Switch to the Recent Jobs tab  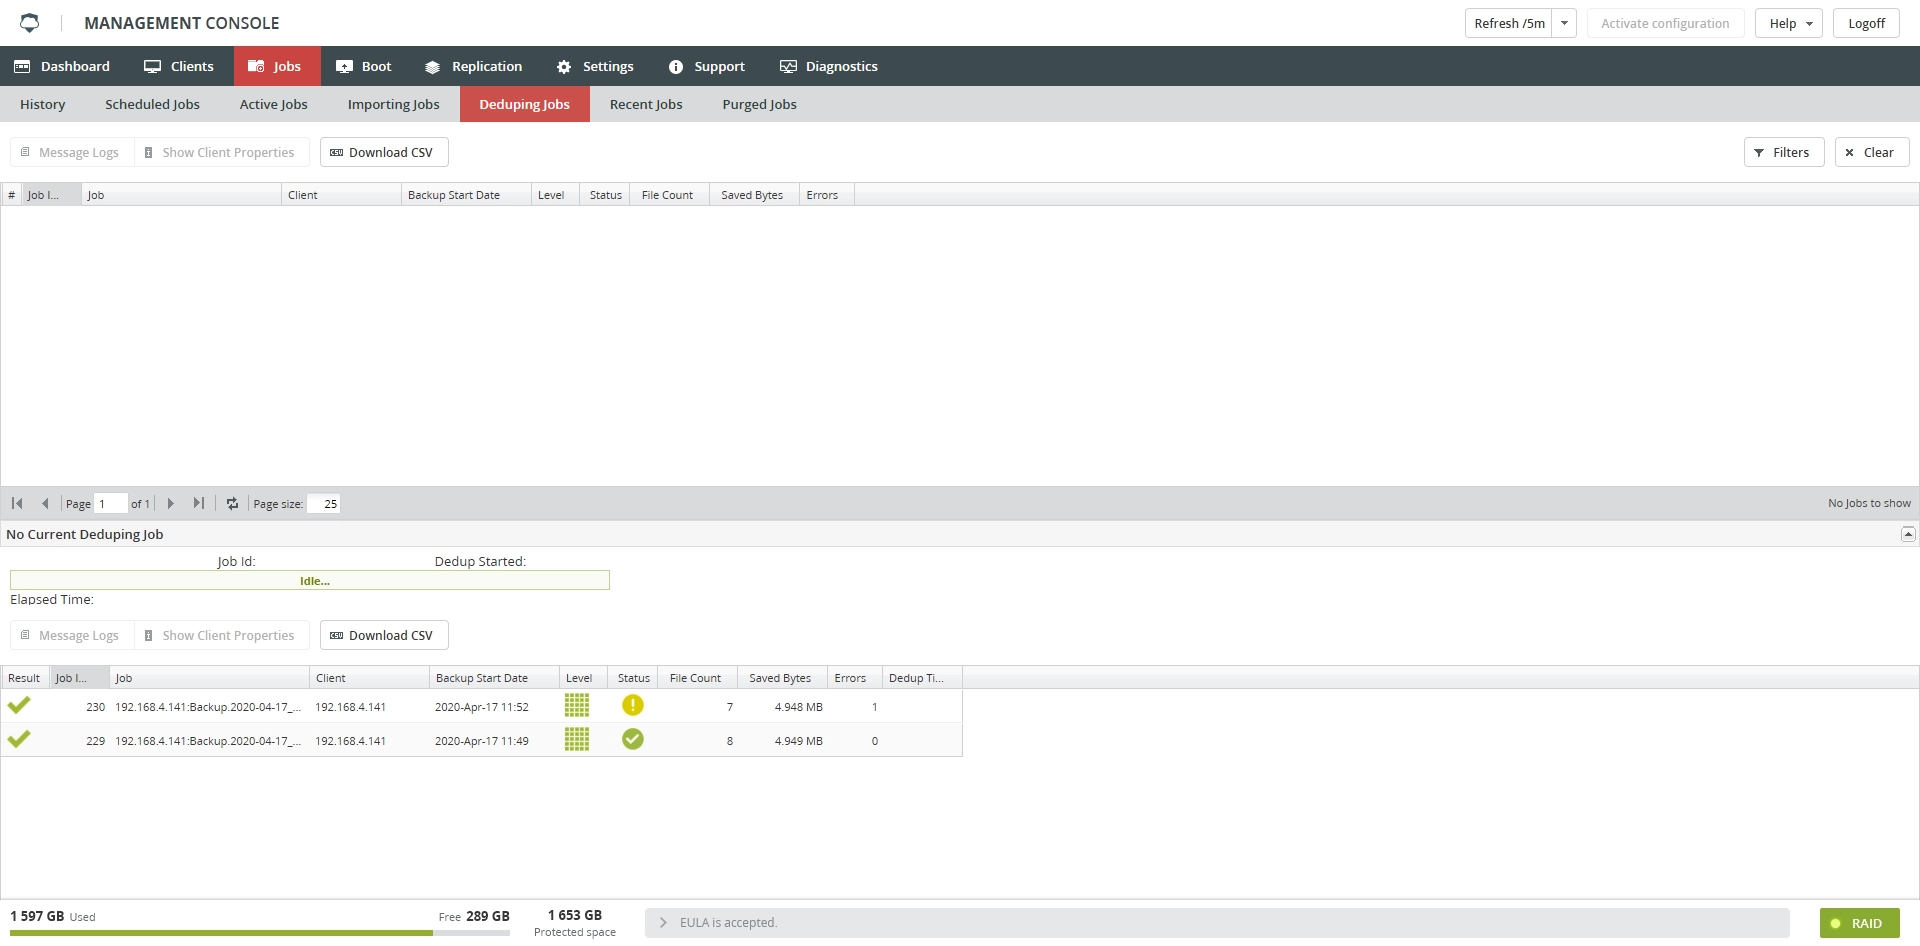point(646,104)
